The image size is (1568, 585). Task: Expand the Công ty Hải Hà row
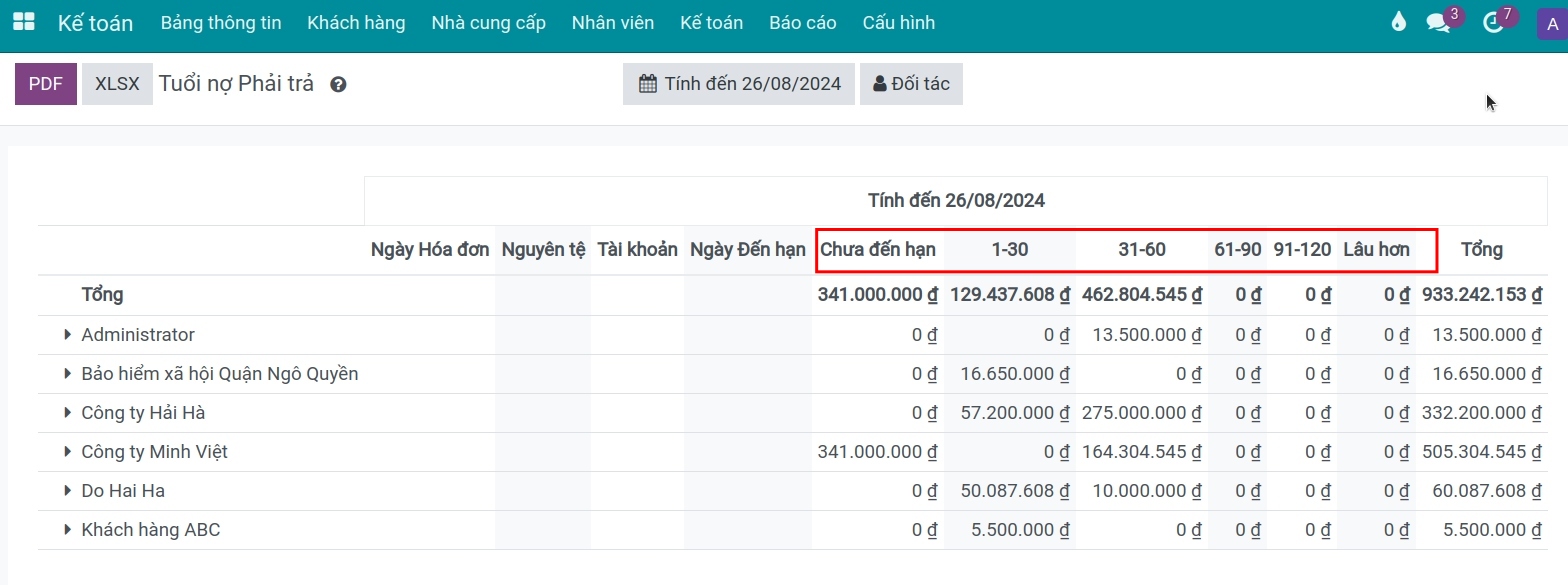[67, 412]
